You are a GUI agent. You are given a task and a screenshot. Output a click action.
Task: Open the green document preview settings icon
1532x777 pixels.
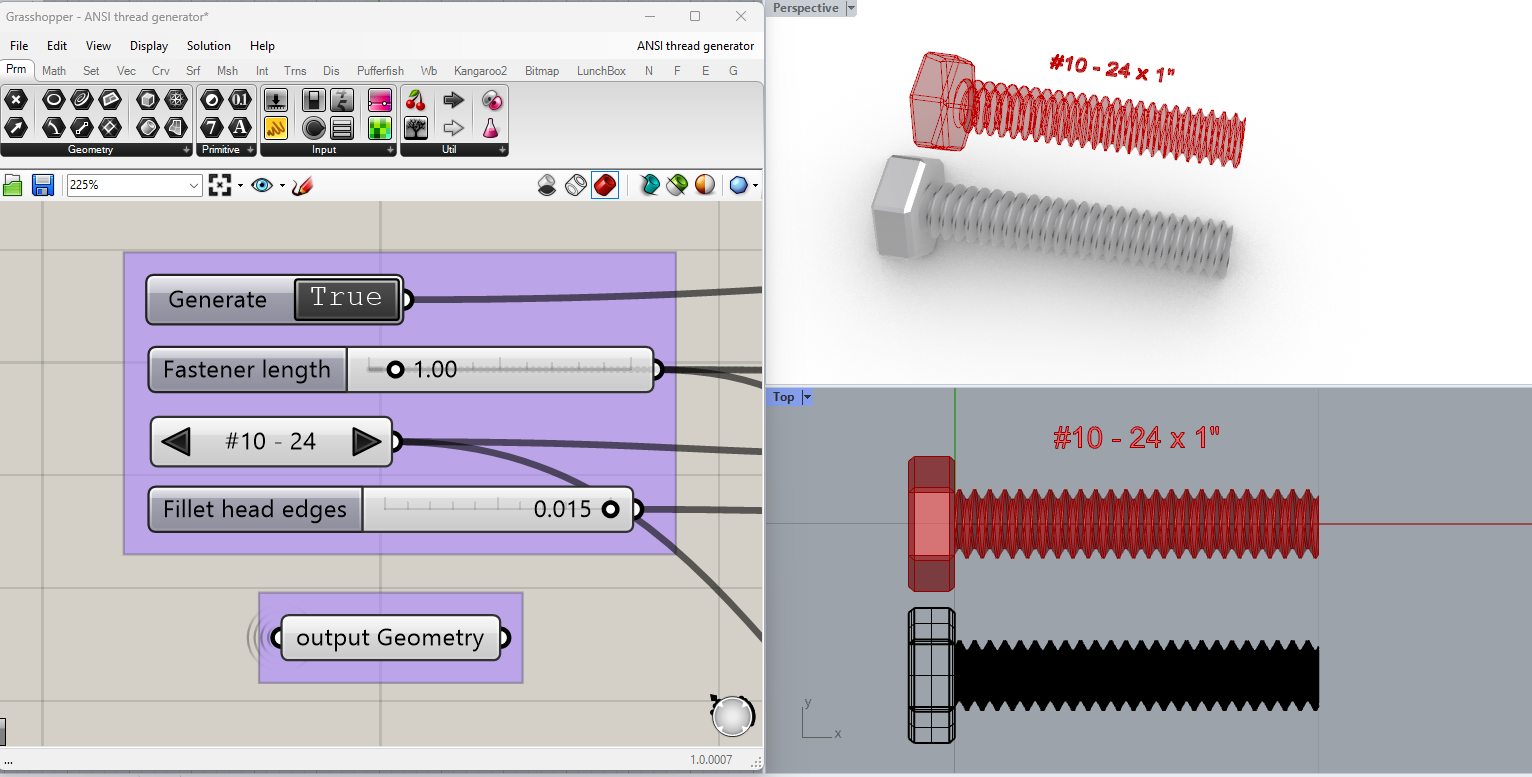click(x=677, y=185)
